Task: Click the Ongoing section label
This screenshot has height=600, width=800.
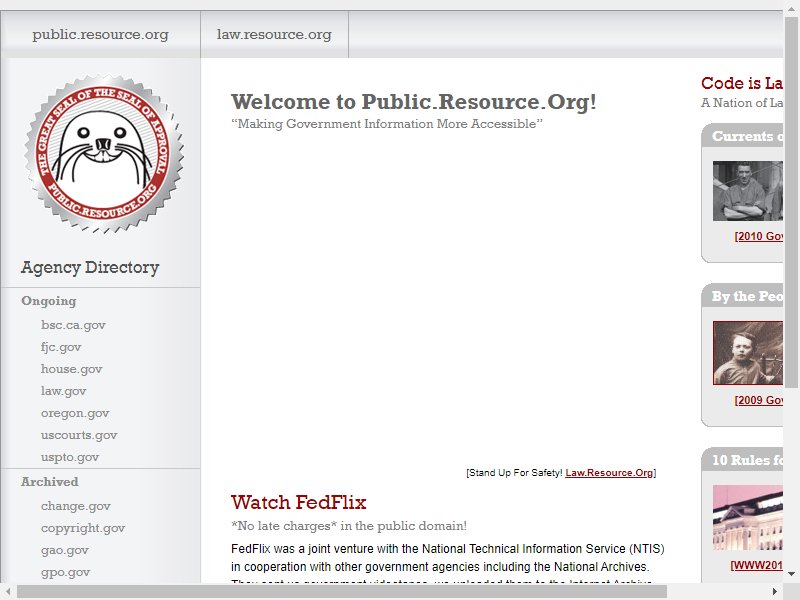Action: point(49,301)
